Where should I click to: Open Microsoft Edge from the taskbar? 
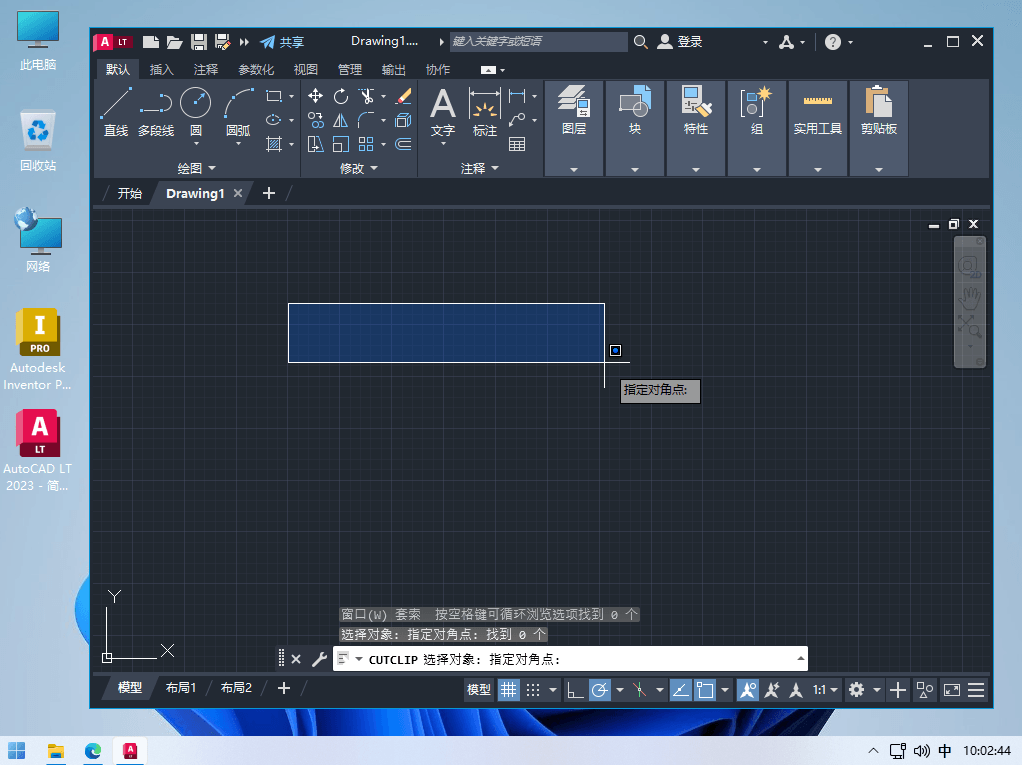tap(93, 751)
